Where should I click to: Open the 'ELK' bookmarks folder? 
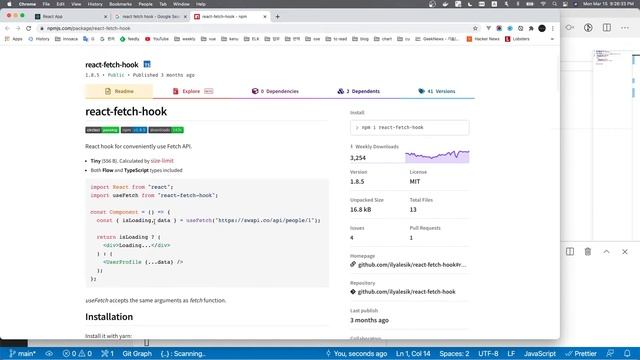(x=251, y=39)
